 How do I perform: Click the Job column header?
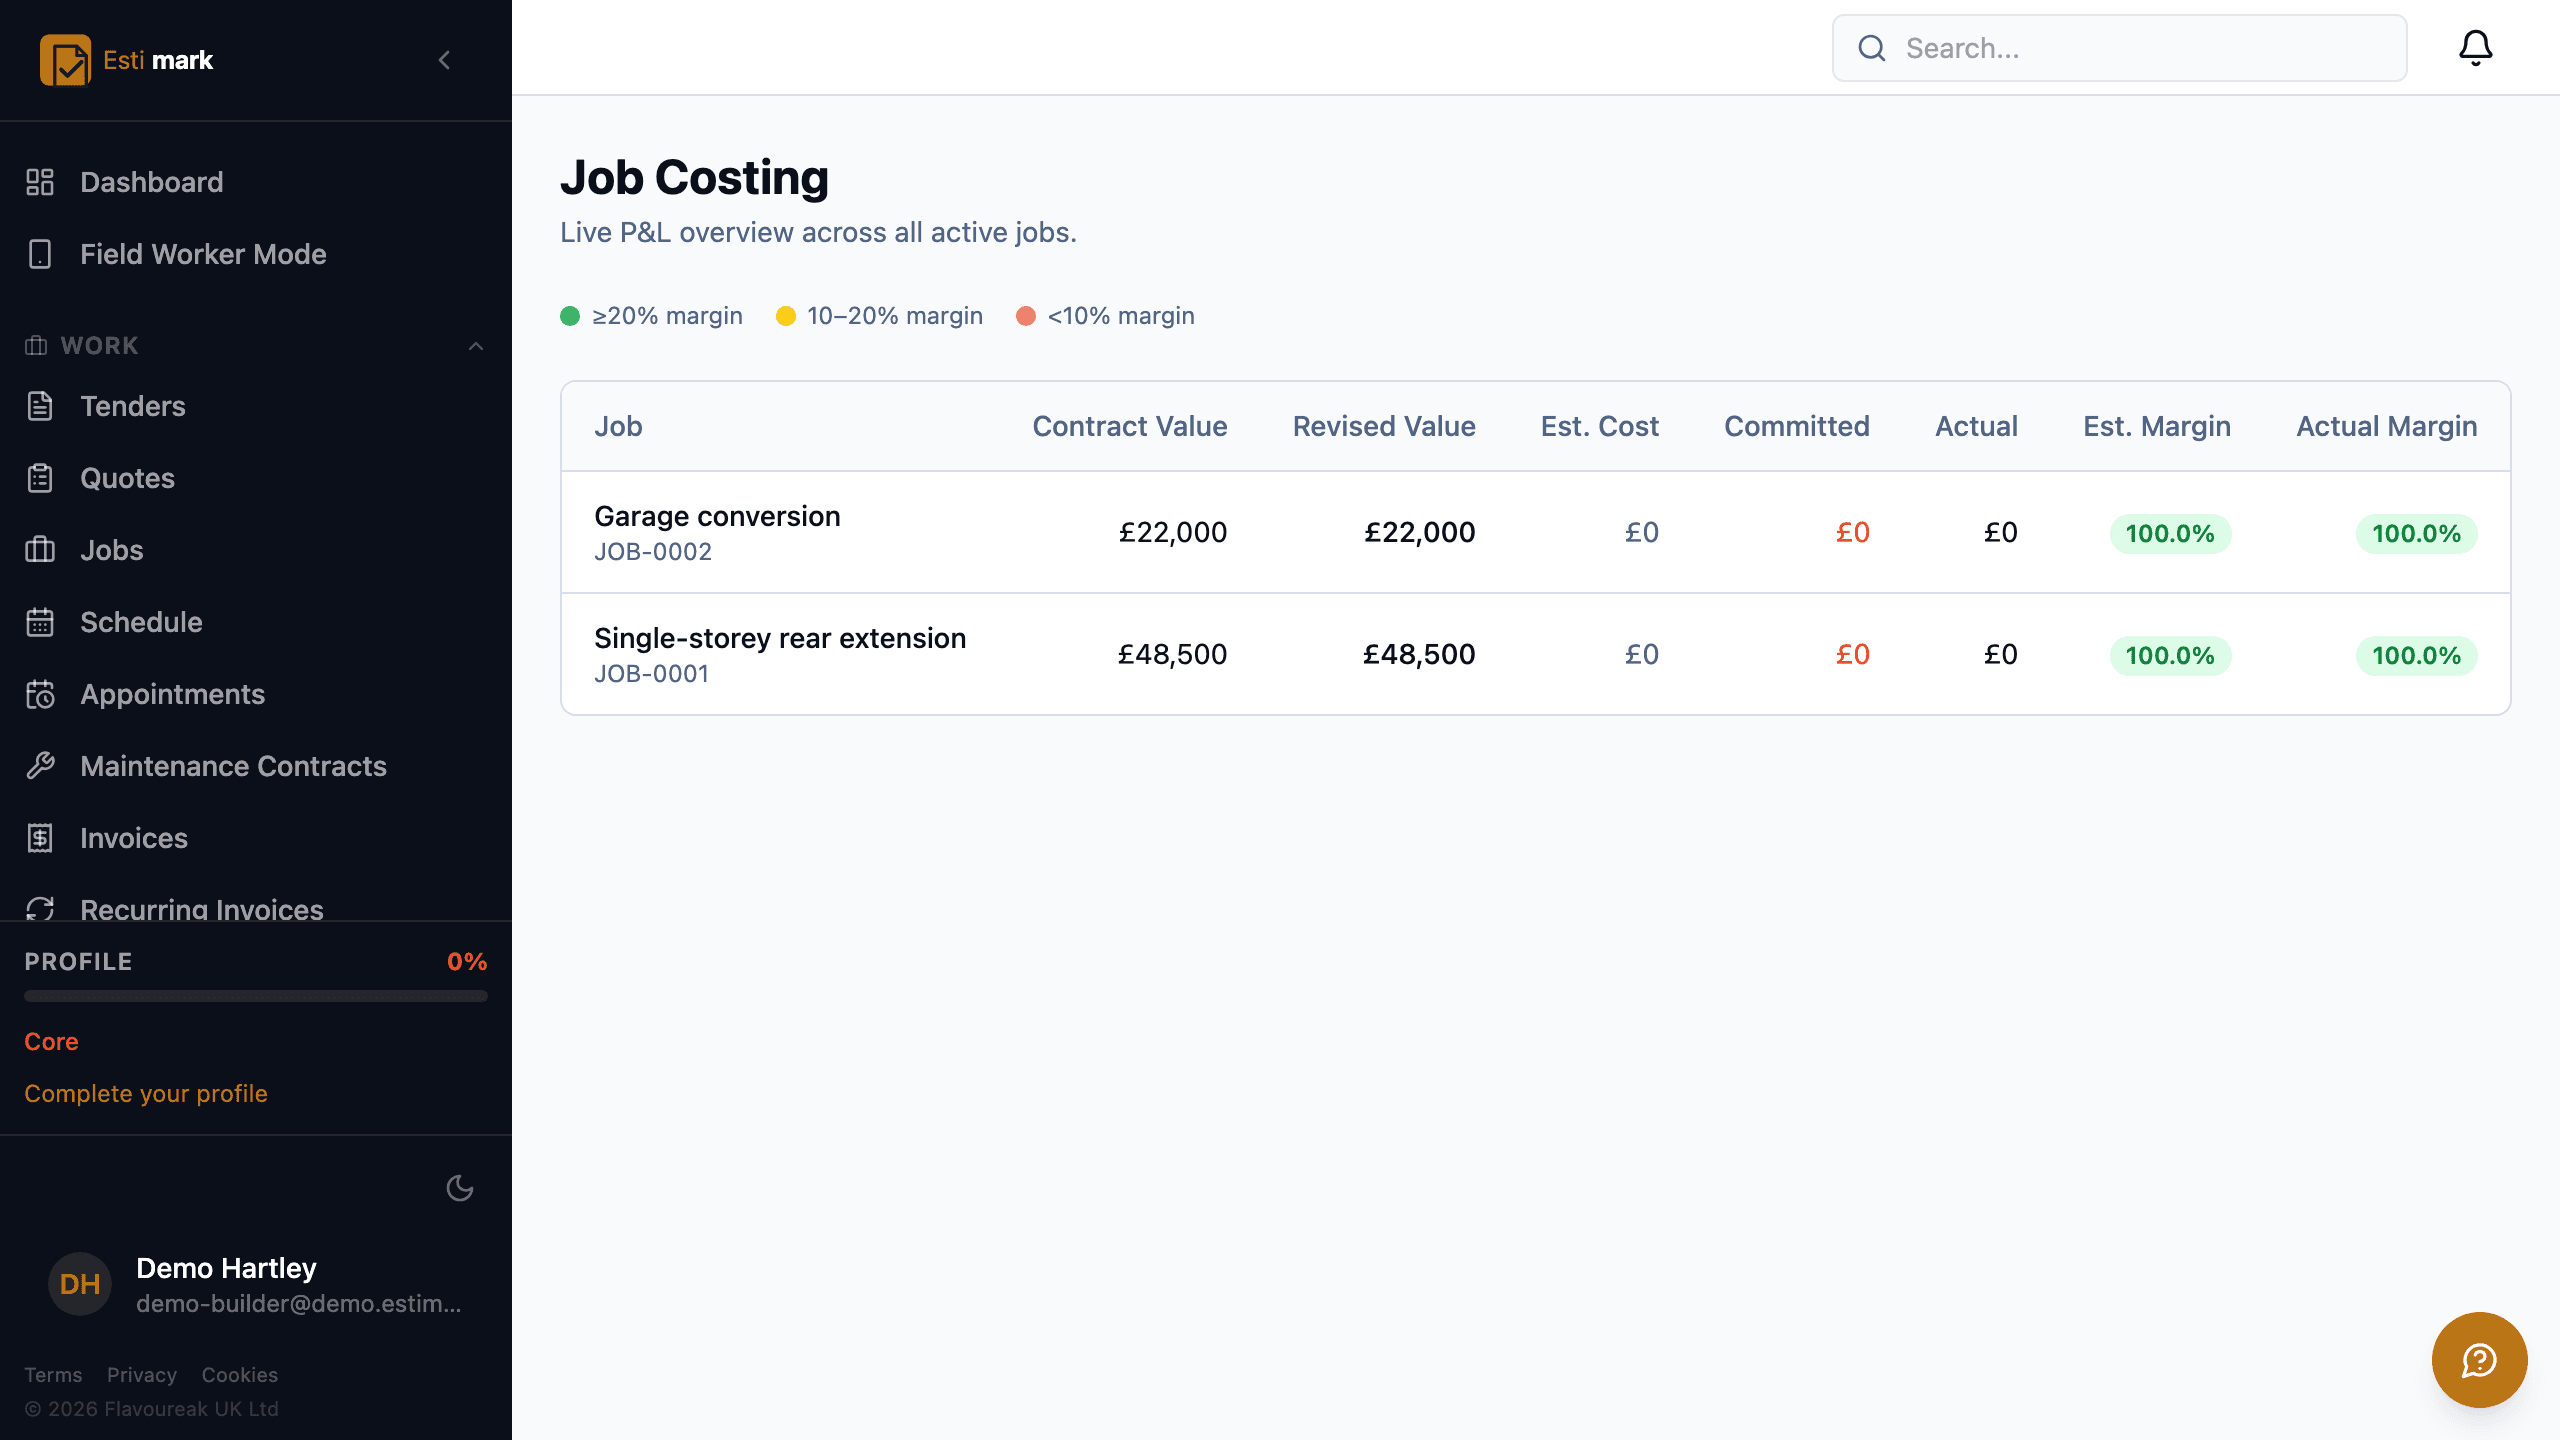click(618, 426)
